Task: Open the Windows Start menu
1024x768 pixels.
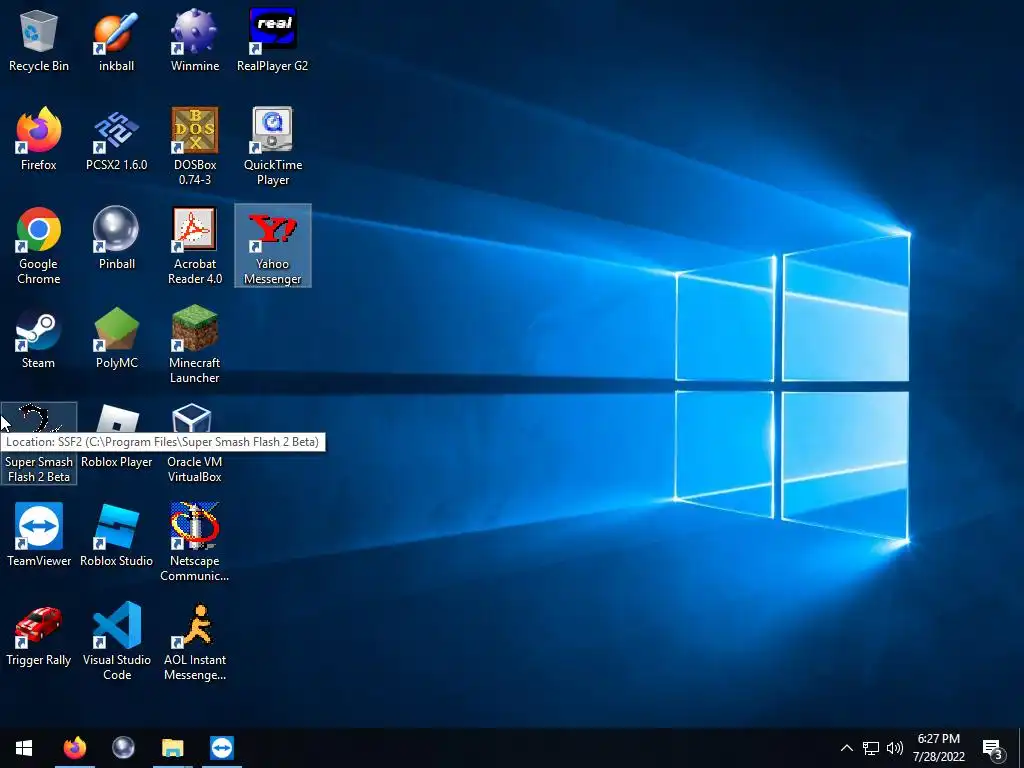Action: click(x=24, y=748)
